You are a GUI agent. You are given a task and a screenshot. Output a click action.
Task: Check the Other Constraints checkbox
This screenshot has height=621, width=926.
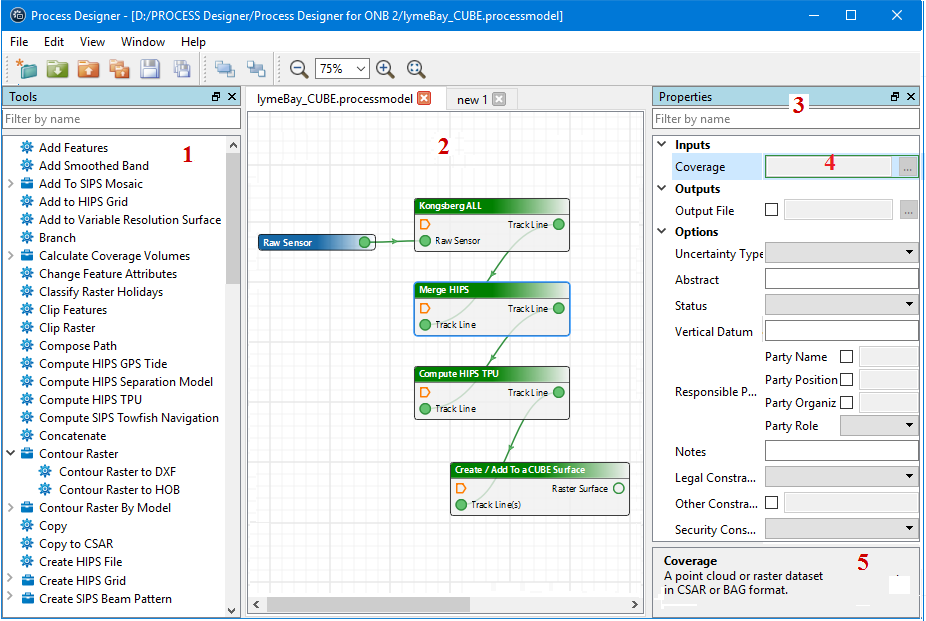(x=771, y=503)
